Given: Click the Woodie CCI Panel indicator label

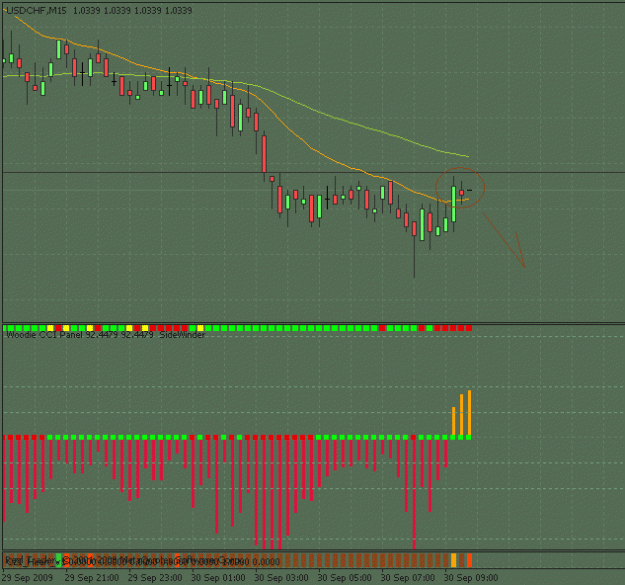Looking at the screenshot, I should coord(45,335).
